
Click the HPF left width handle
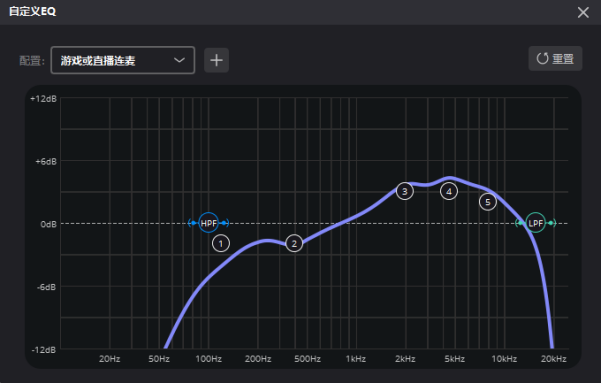pyautogui.click(x=192, y=223)
